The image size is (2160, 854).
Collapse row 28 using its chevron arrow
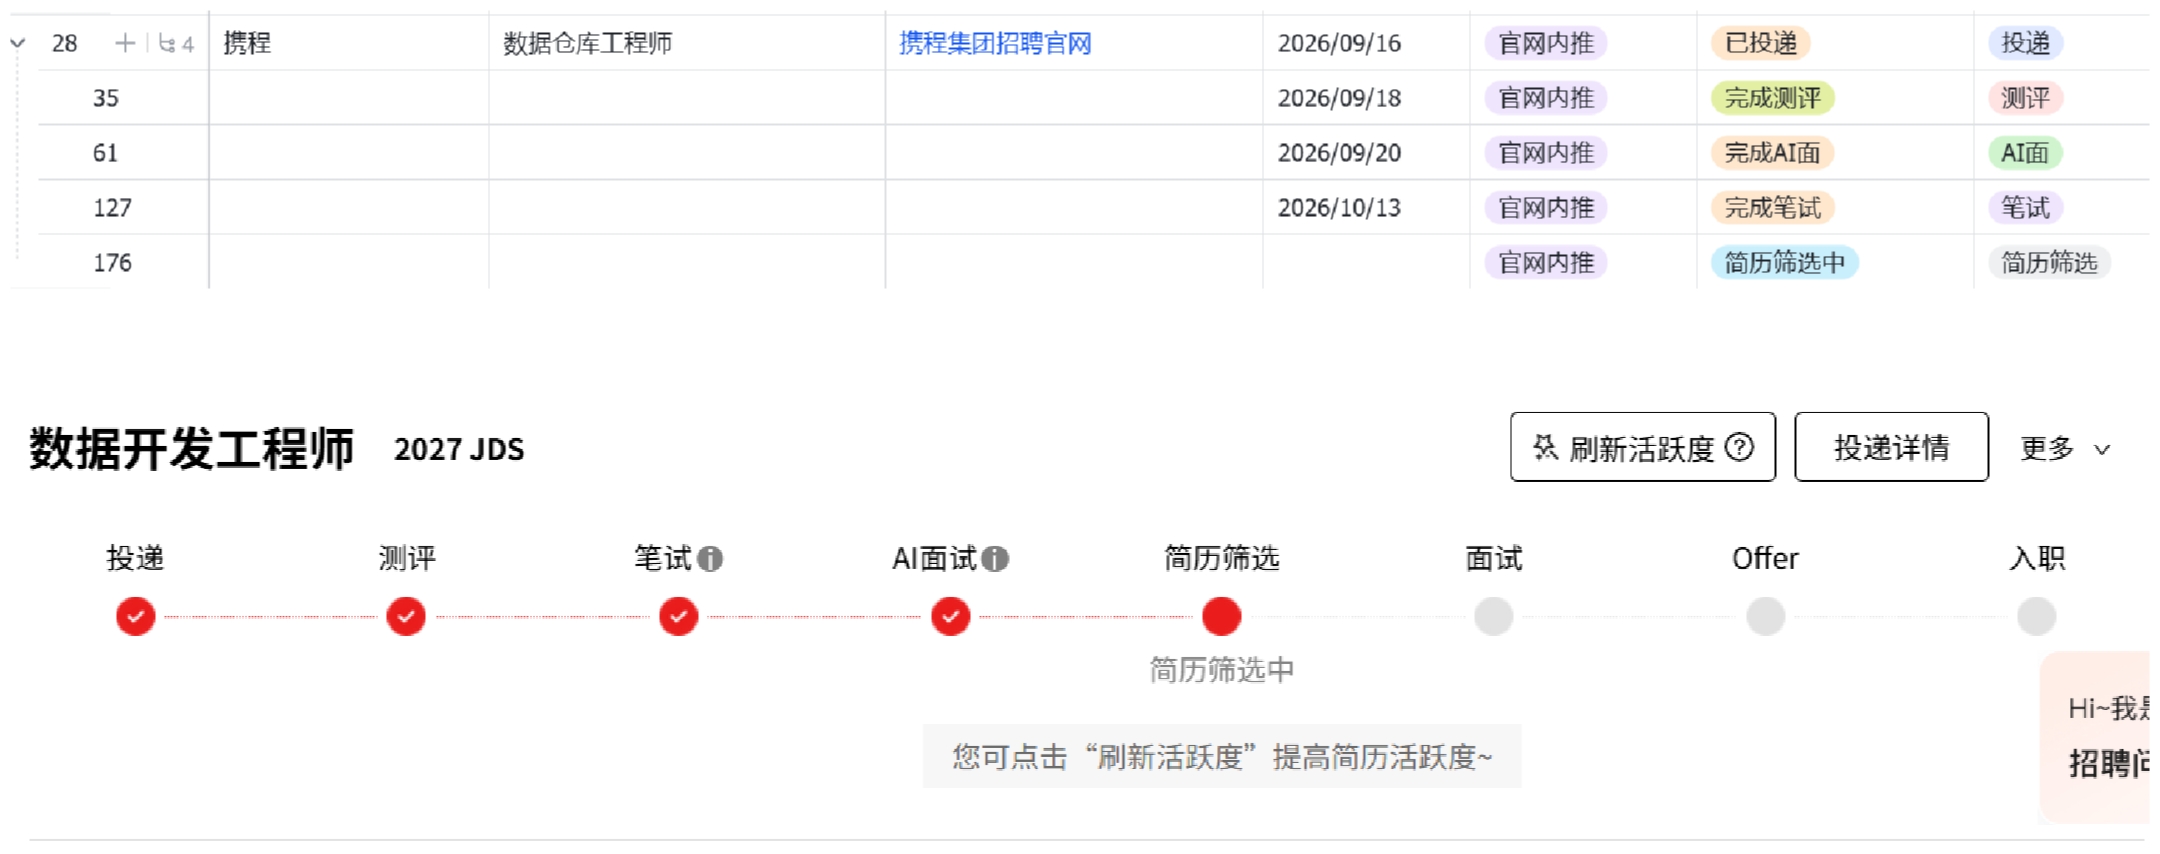click(17, 43)
